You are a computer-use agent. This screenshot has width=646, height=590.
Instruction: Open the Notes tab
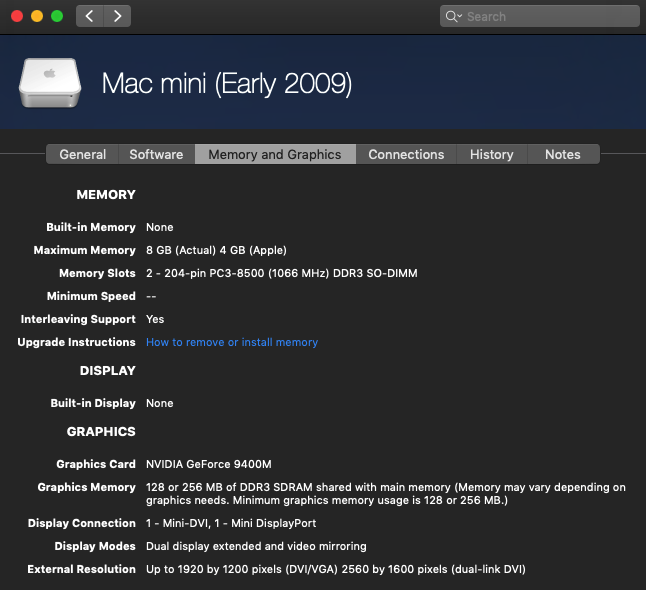click(x=563, y=154)
